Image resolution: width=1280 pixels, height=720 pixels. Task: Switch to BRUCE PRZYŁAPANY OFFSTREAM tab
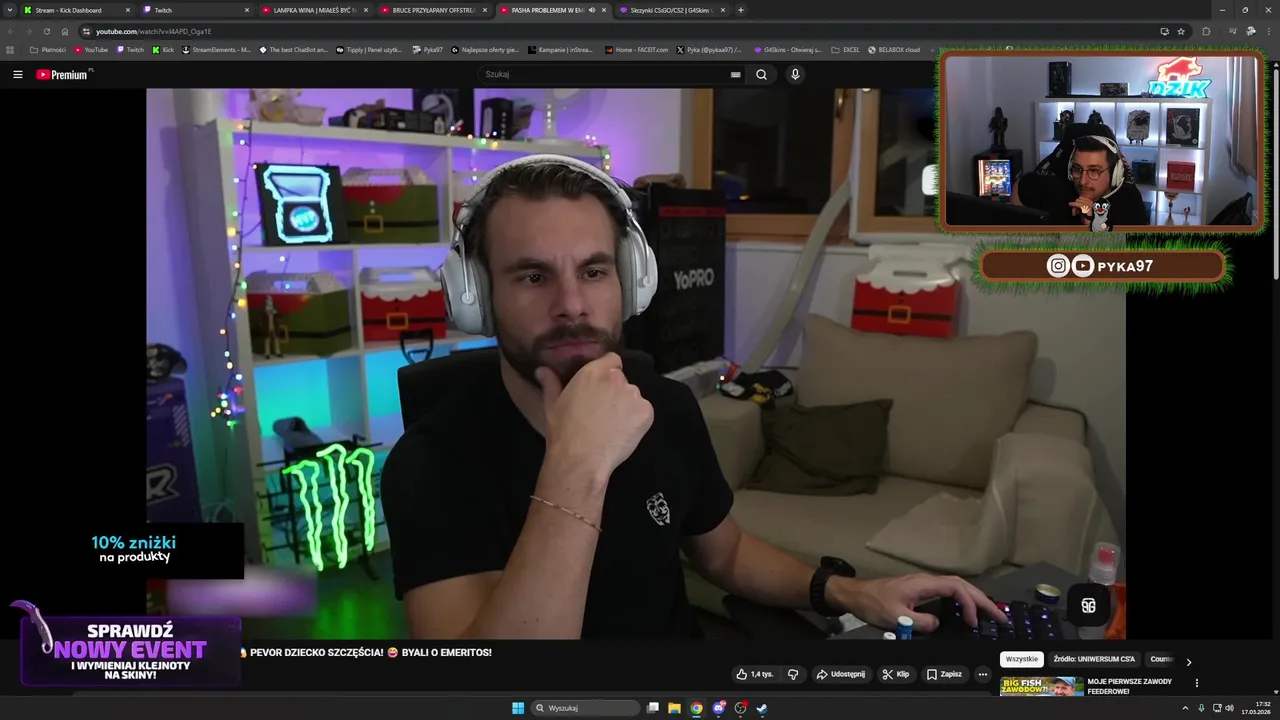click(433, 10)
